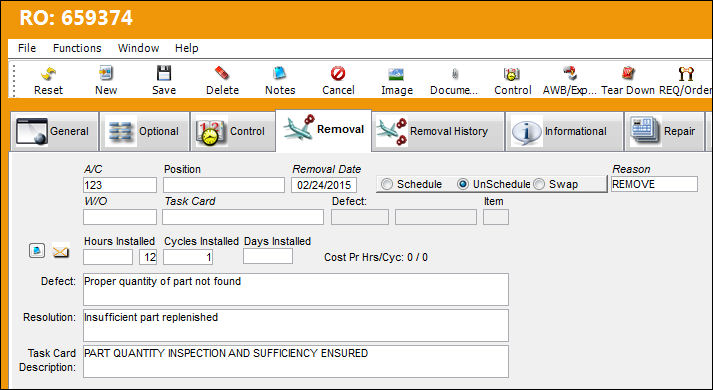
Task: Click the envelope mail icon
Action: coord(60,251)
